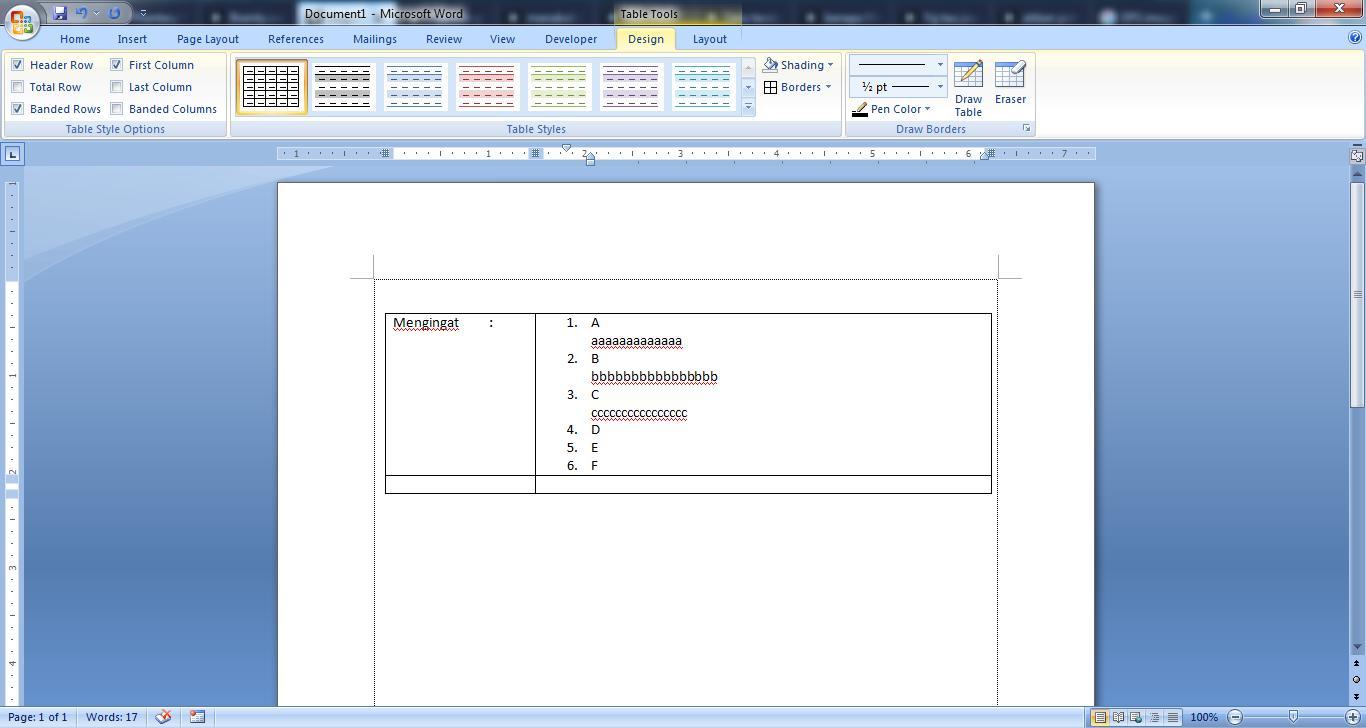Enable the Last Column checkbox
1366x728 pixels.
pyautogui.click(x=116, y=87)
